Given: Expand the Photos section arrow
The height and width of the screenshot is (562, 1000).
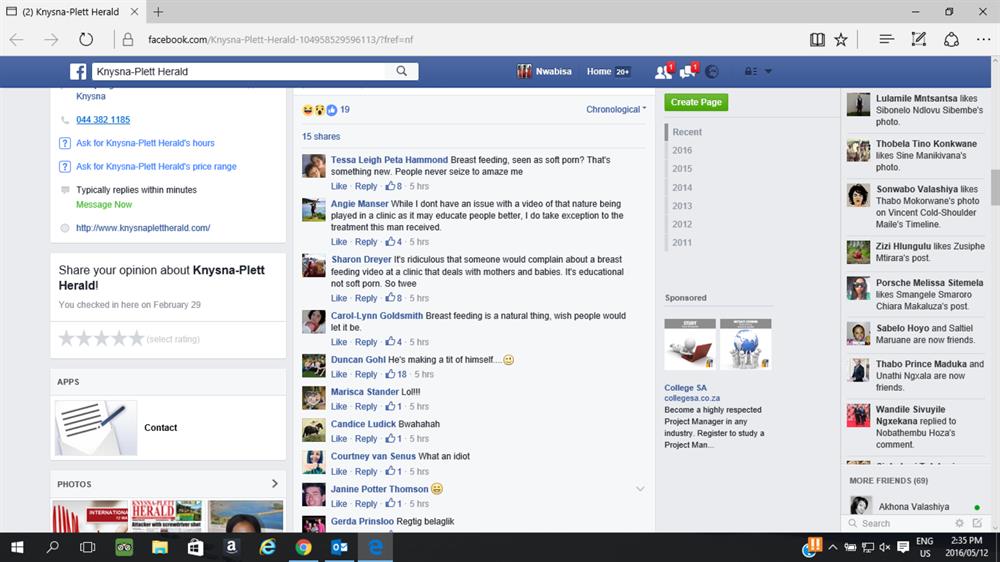Looking at the screenshot, I should click(x=275, y=484).
